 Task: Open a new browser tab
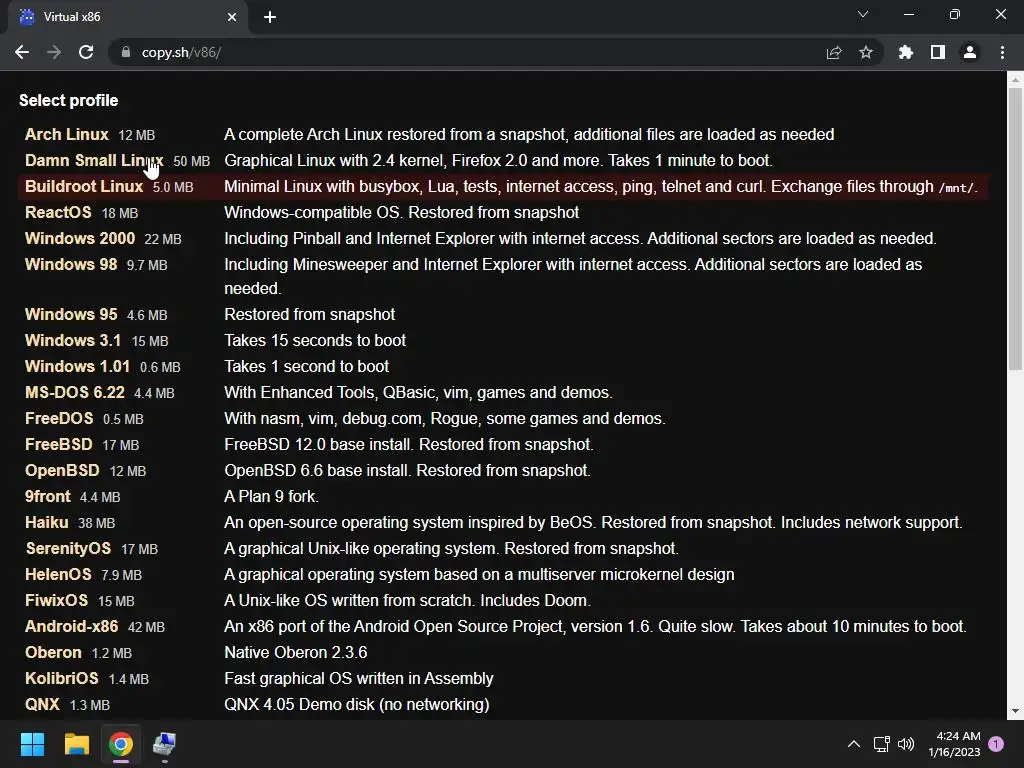coord(270,17)
